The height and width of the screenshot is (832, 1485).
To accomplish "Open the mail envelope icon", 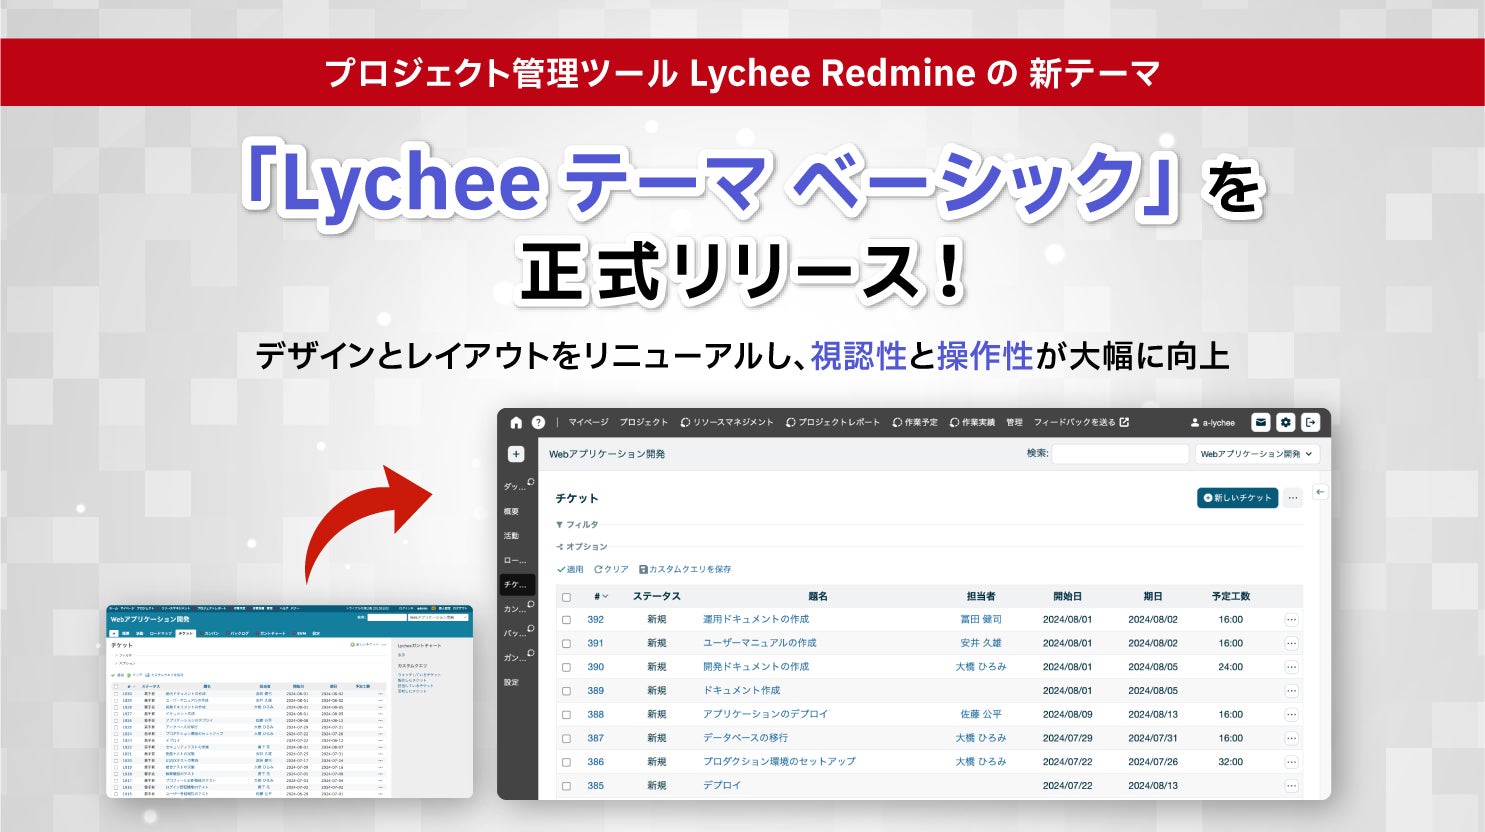I will 1261,422.
